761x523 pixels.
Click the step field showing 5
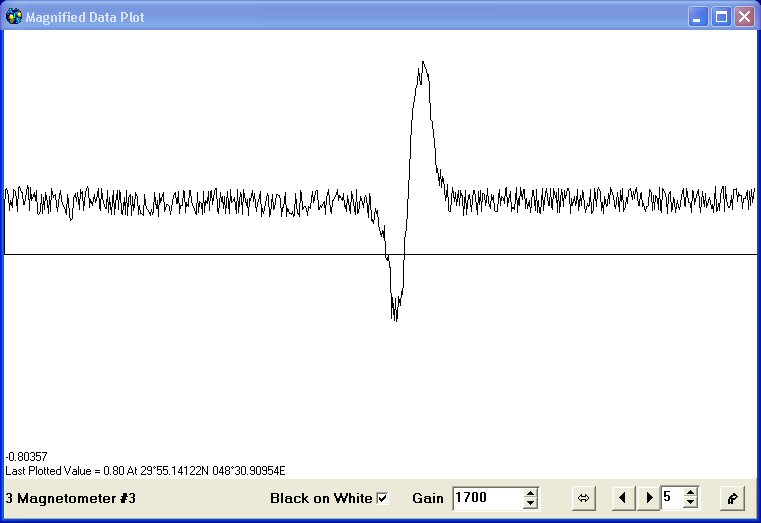coord(673,498)
